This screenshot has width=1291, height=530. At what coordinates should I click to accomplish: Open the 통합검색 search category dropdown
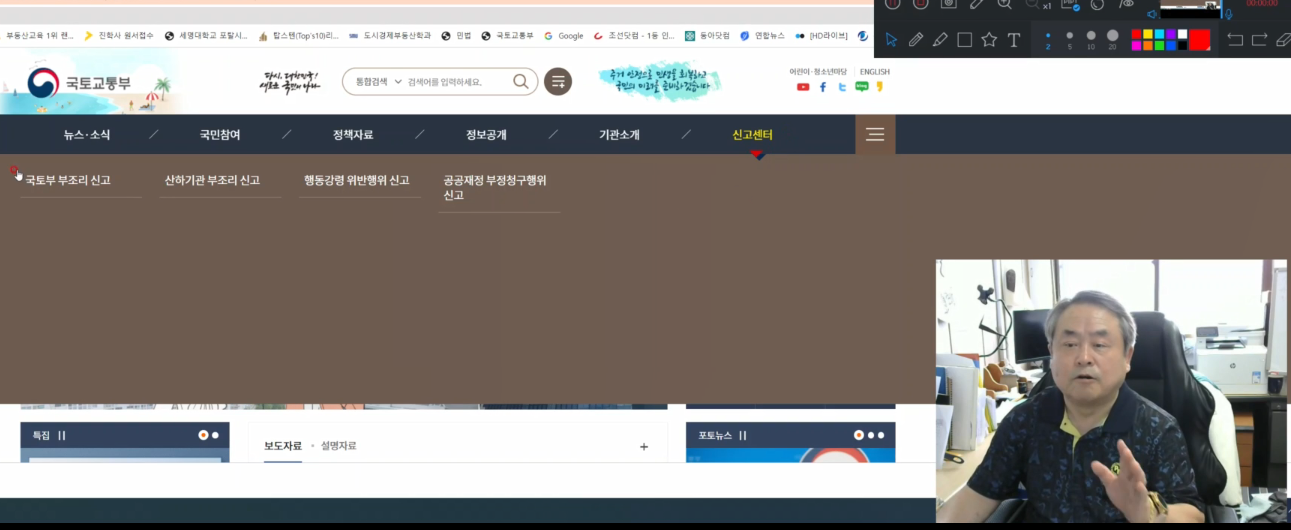coord(378,82)
